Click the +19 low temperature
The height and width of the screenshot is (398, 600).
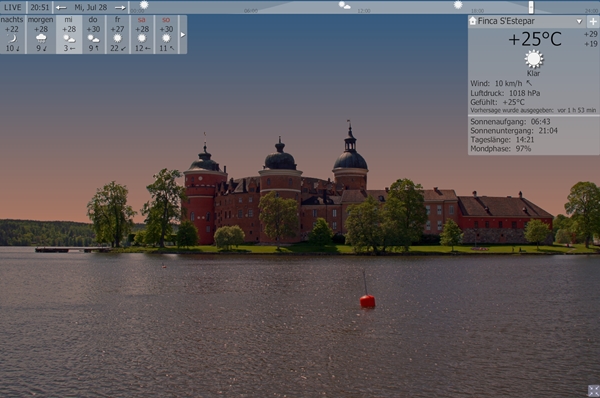[x=590, y=44]
